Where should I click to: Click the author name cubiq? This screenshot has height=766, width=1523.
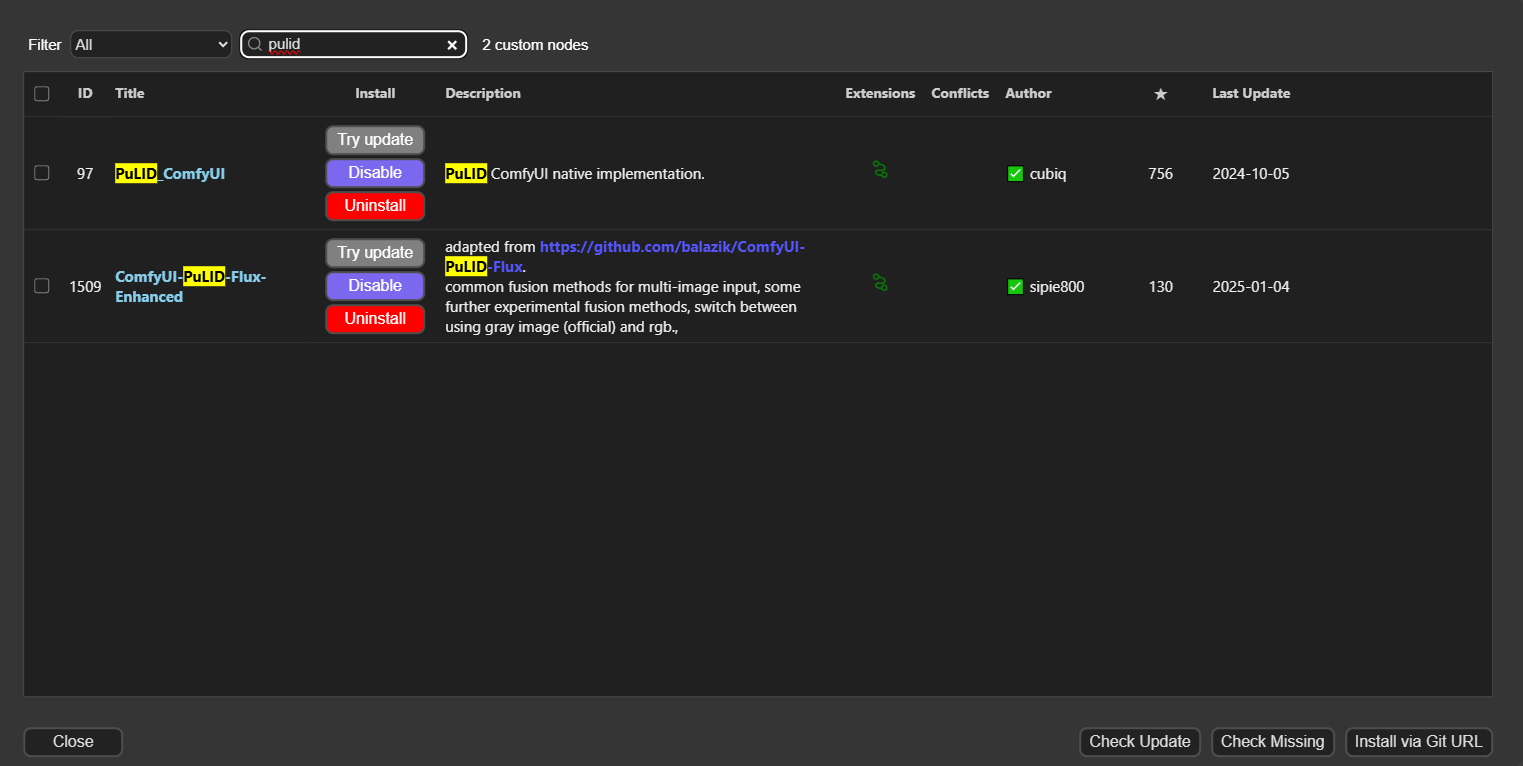pos(1048,174)
